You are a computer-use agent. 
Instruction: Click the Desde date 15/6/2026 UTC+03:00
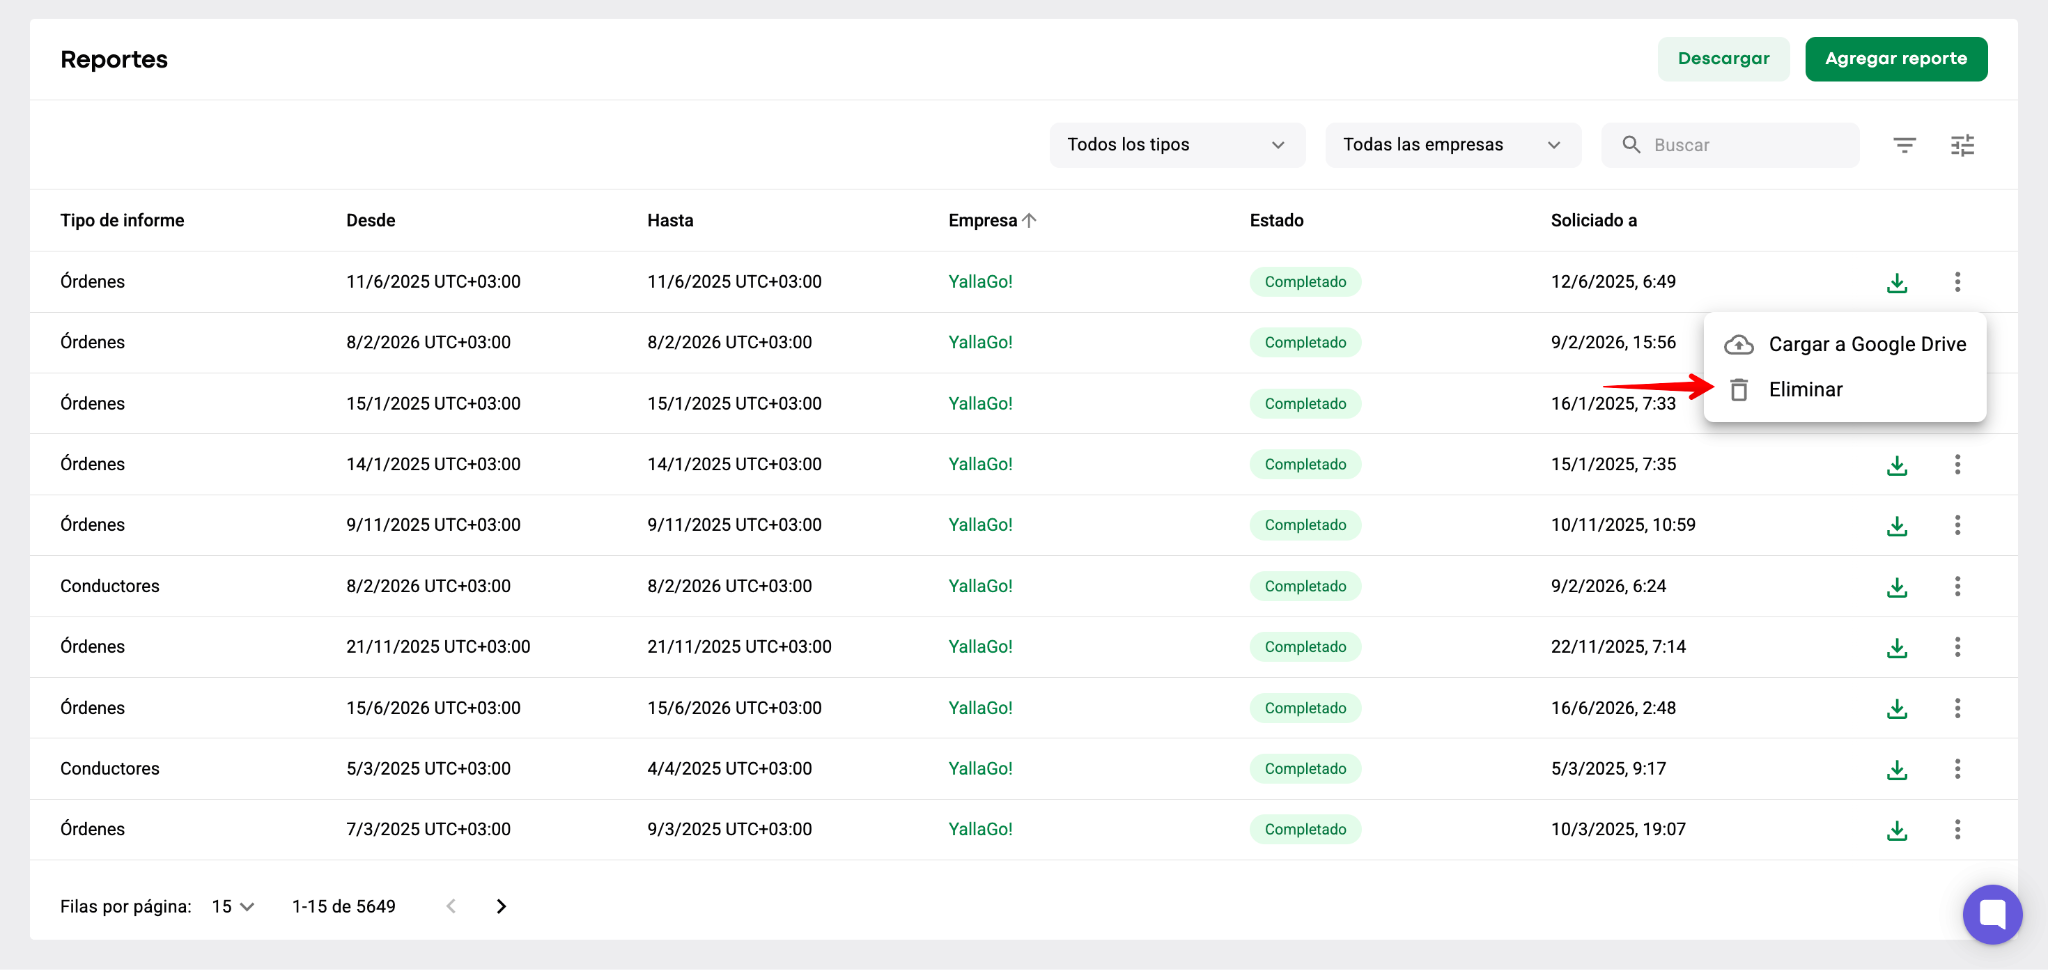pos(433,708)
